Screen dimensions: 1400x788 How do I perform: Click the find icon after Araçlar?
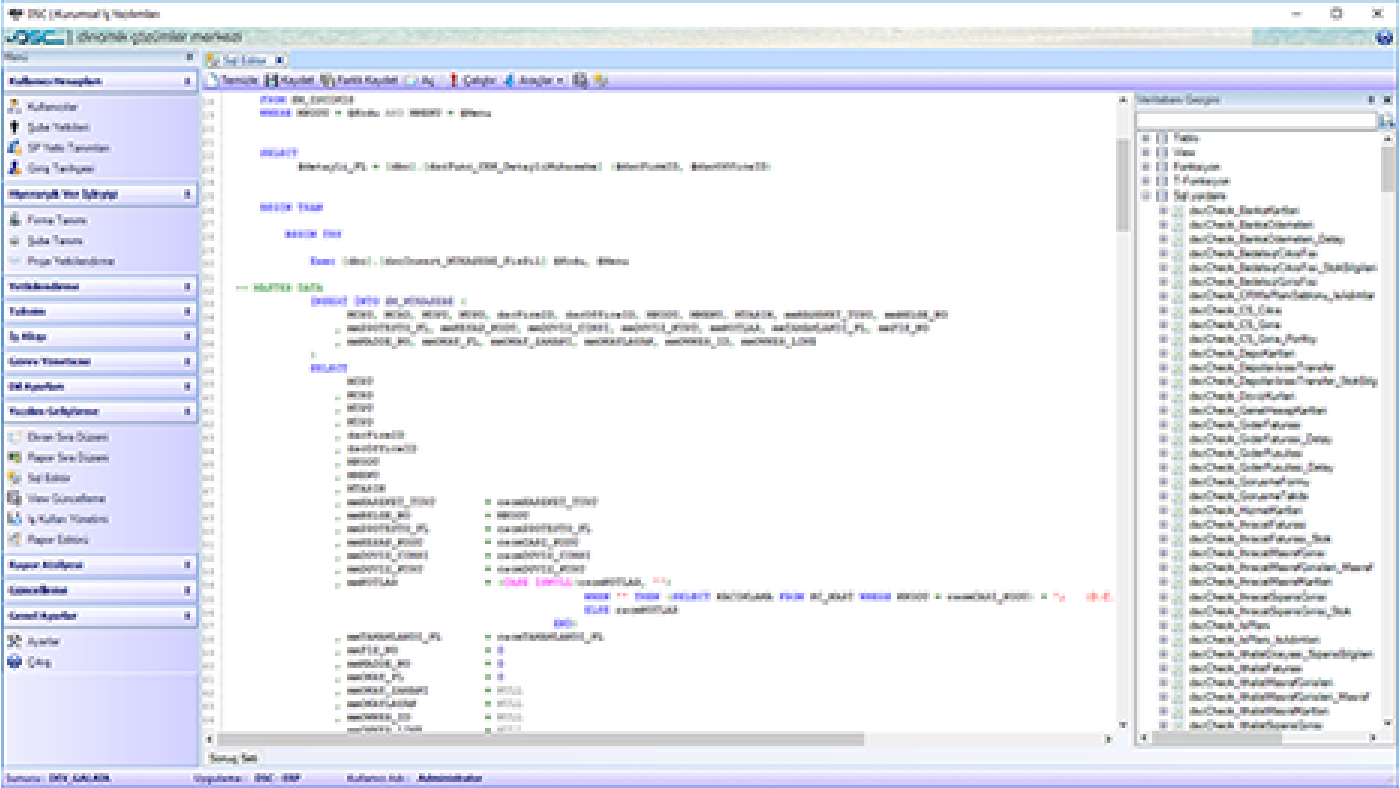[580, 80]
